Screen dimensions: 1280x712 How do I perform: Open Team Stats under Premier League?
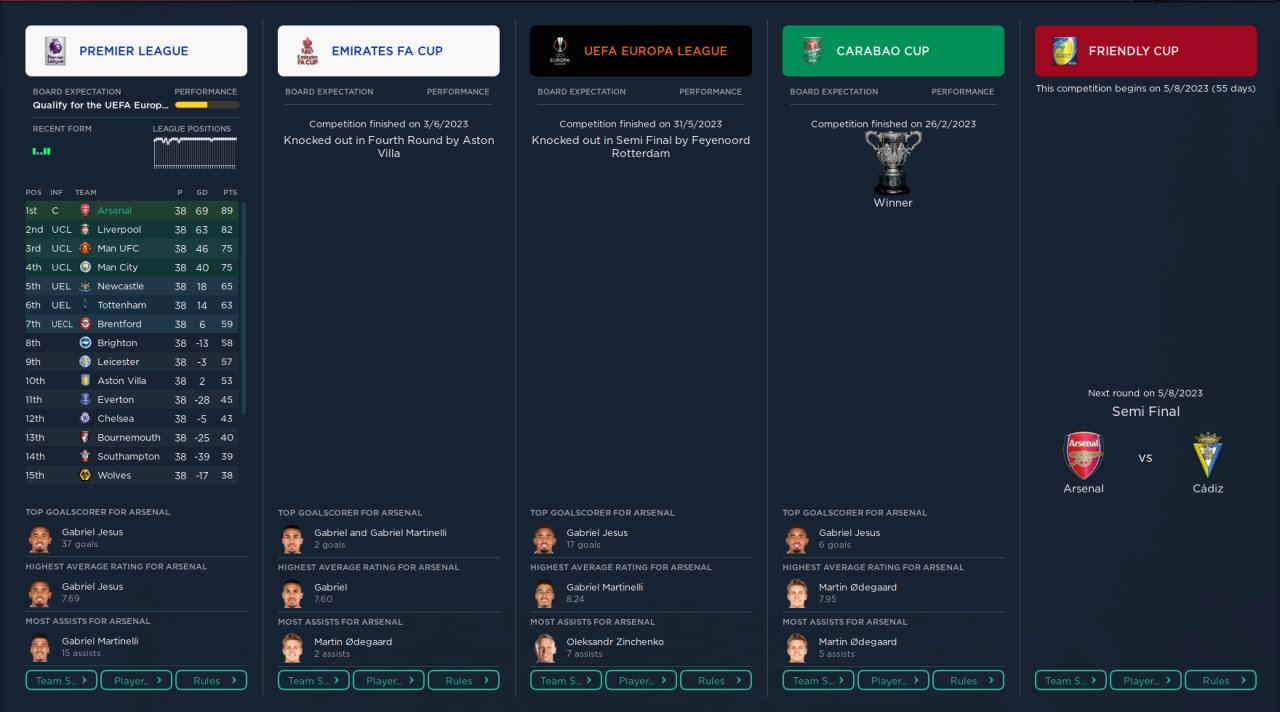click(61, 681)
